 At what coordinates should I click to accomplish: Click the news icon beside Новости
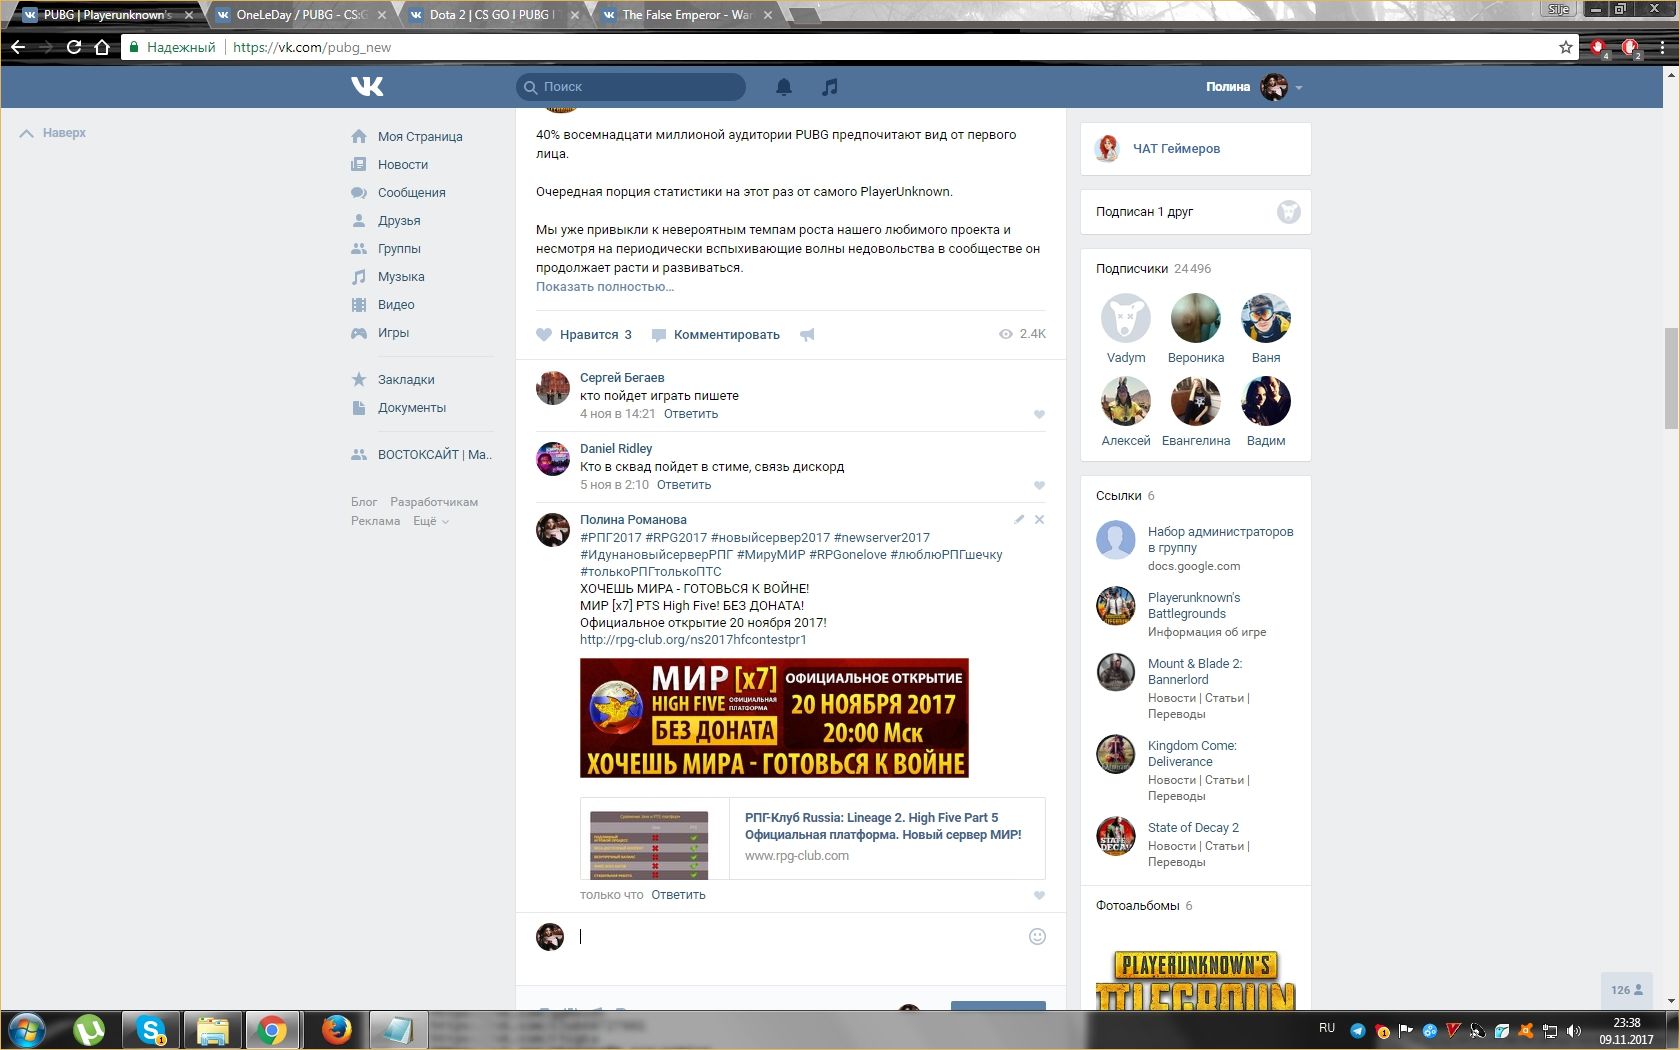359,164
